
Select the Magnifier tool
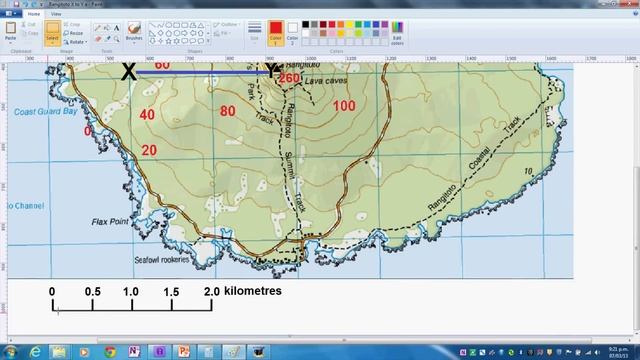tap(117, 39)
